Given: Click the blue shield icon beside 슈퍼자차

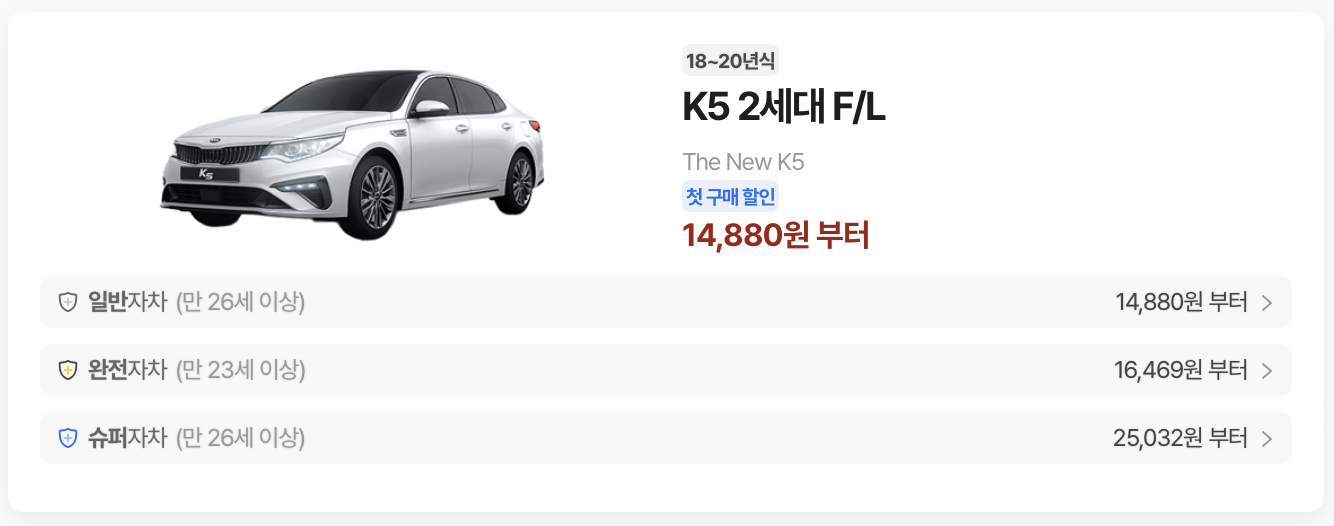Looking at the screenshot, I should click(68, 438).
